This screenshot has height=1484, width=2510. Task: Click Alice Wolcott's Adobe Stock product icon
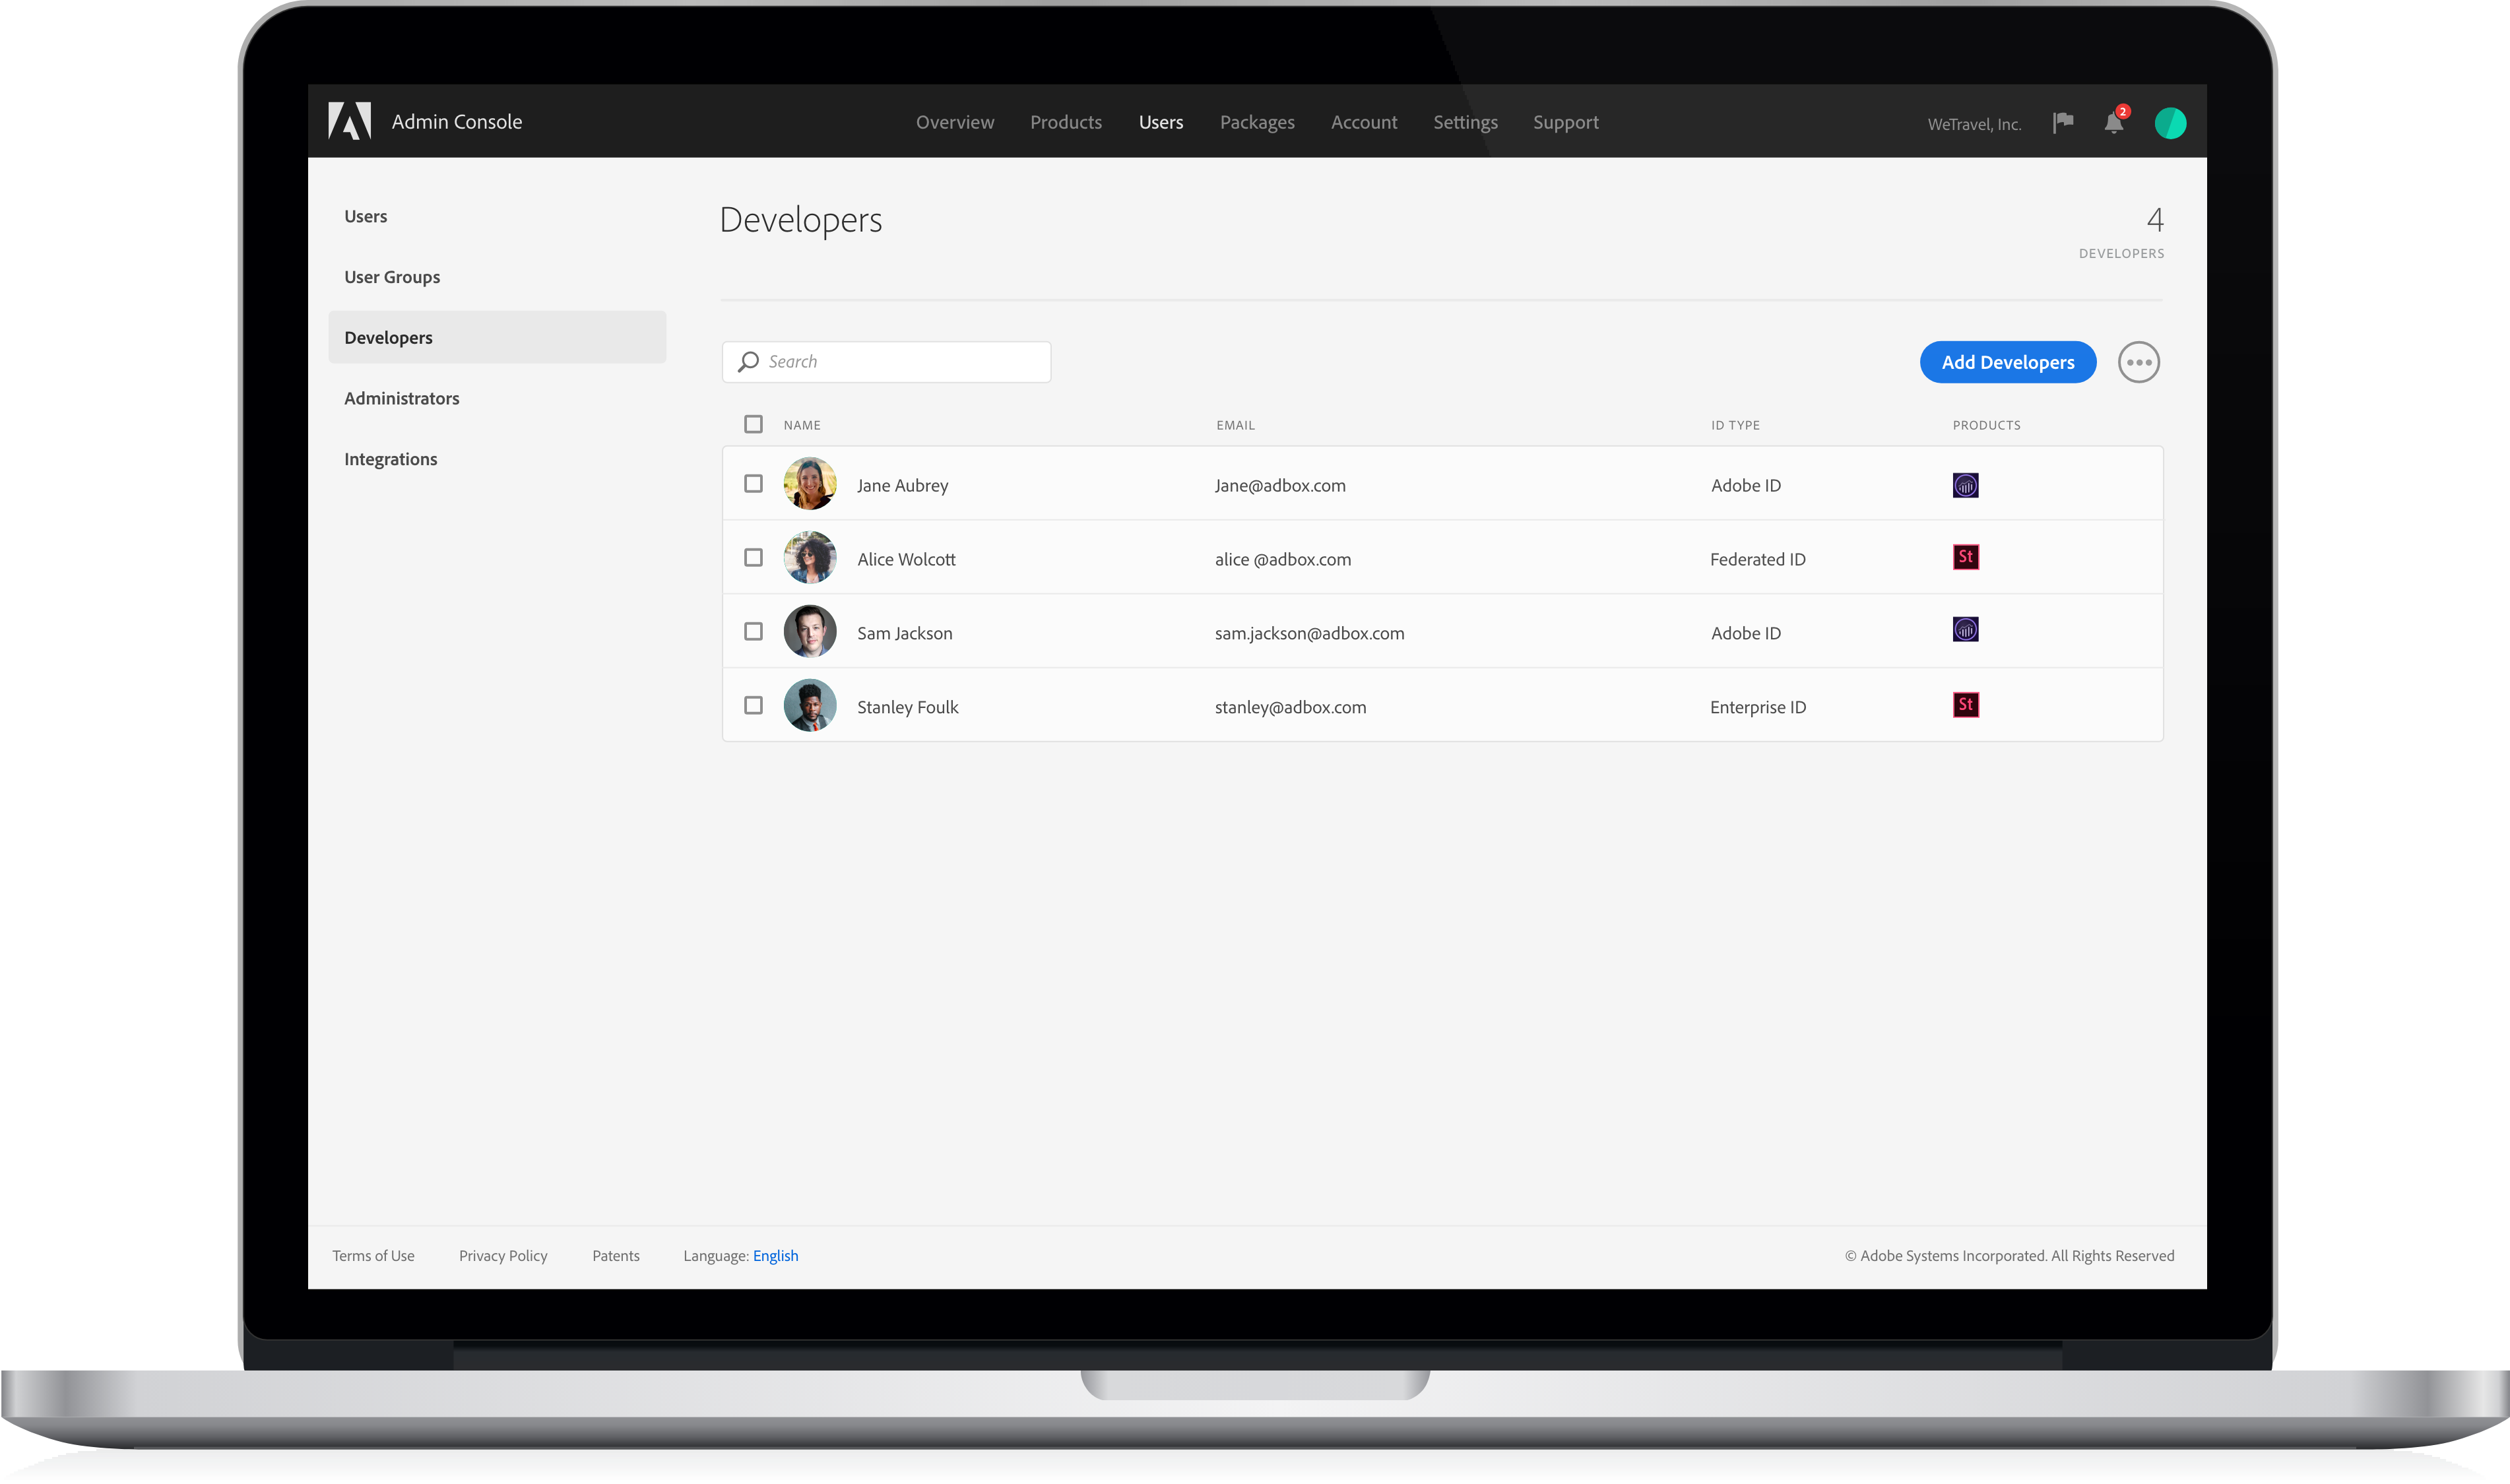(1965, 557)
